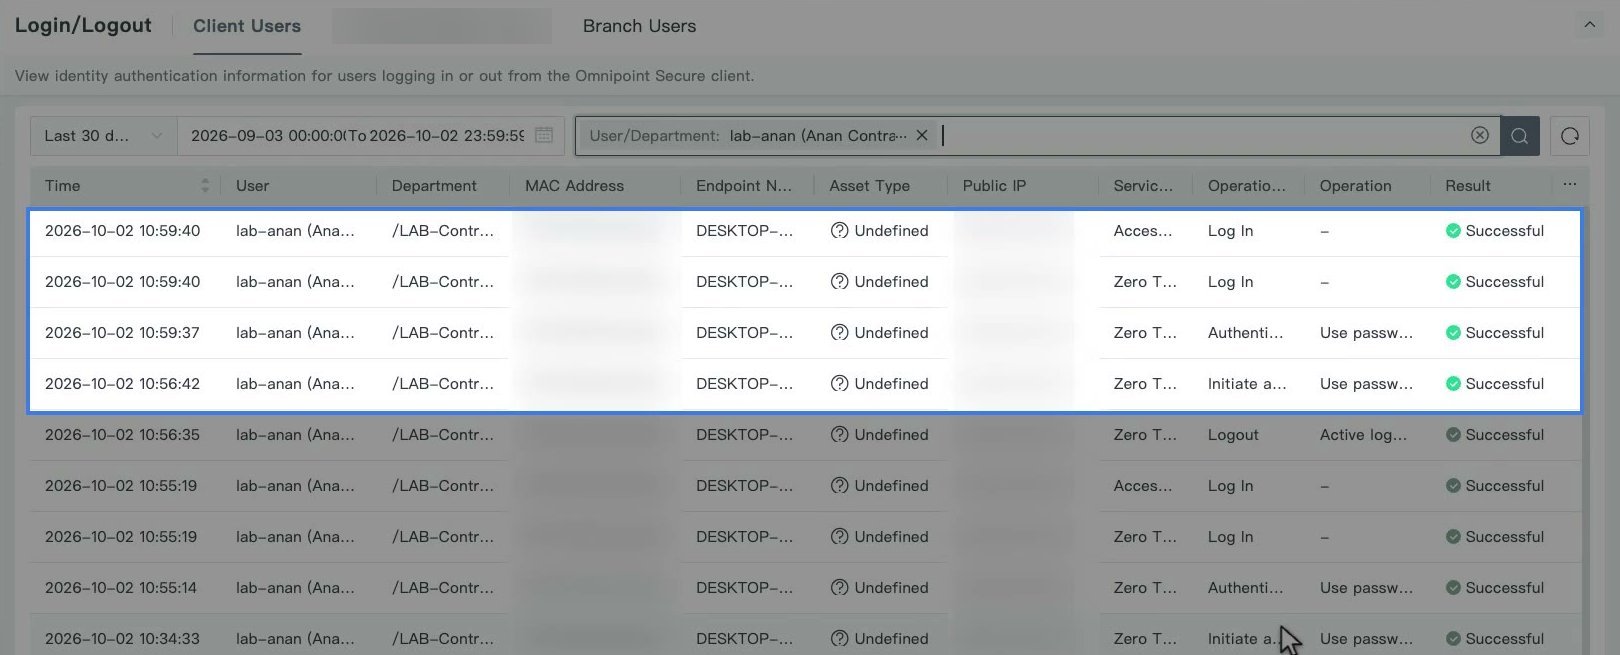Click the Department column header
The height and width of the screenshot is (655, 1620).
[x=434, y=186]
